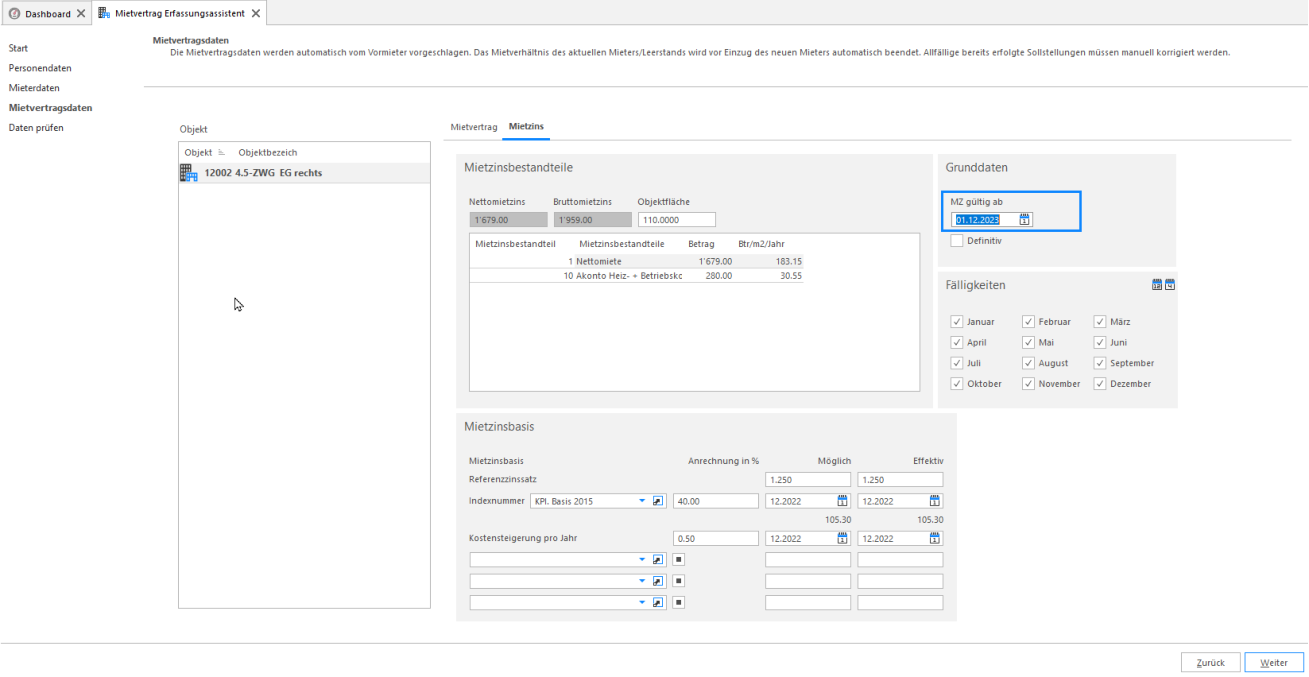The image size is (1309, 677).
Task: Click the Fälligkeiten calendar icon showing 4
Action: [x=1170, y=285]
